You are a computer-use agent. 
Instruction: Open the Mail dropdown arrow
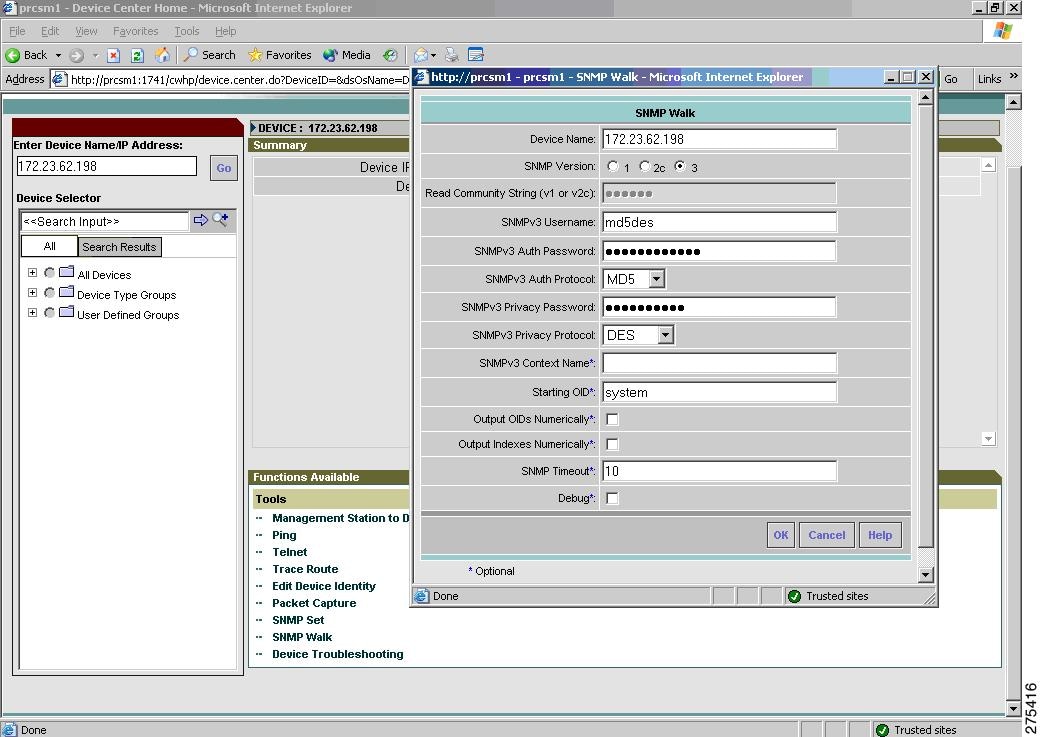[433, 56]
